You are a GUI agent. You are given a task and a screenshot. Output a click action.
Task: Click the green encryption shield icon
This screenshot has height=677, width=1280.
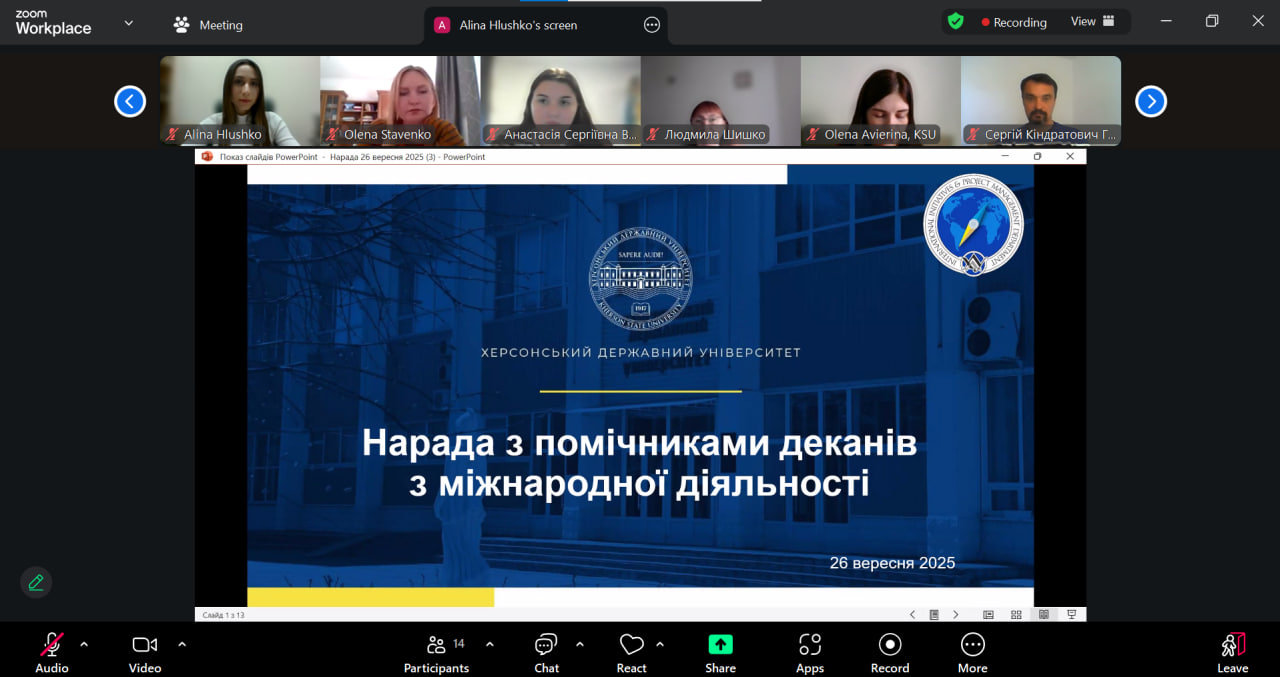point(956,21)
